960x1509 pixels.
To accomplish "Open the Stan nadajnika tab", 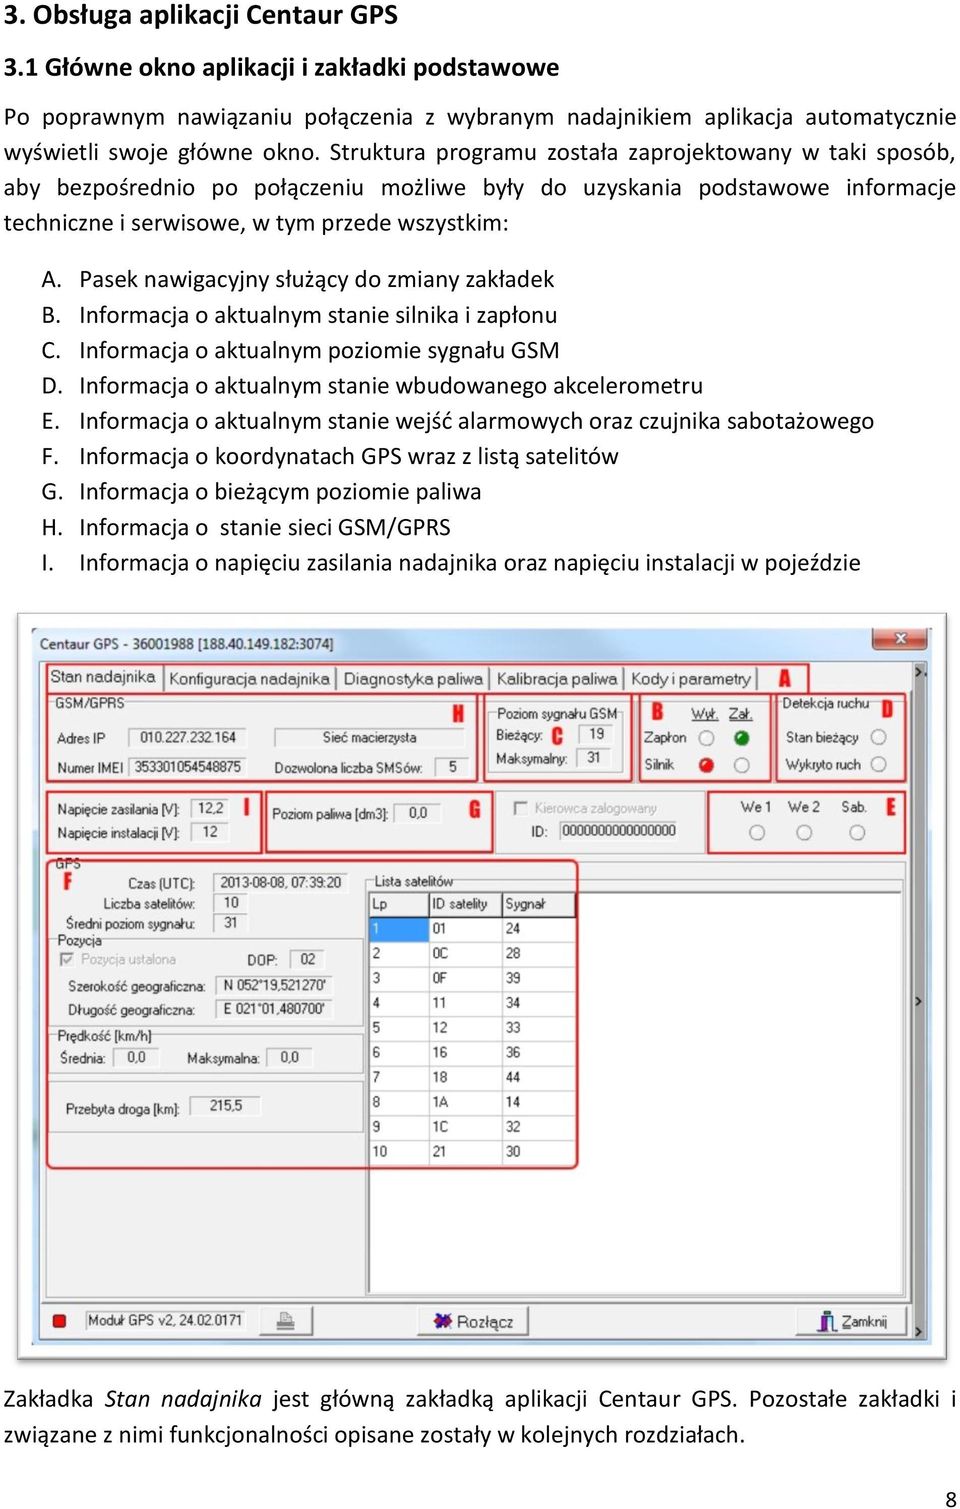I will click(103, 677).
